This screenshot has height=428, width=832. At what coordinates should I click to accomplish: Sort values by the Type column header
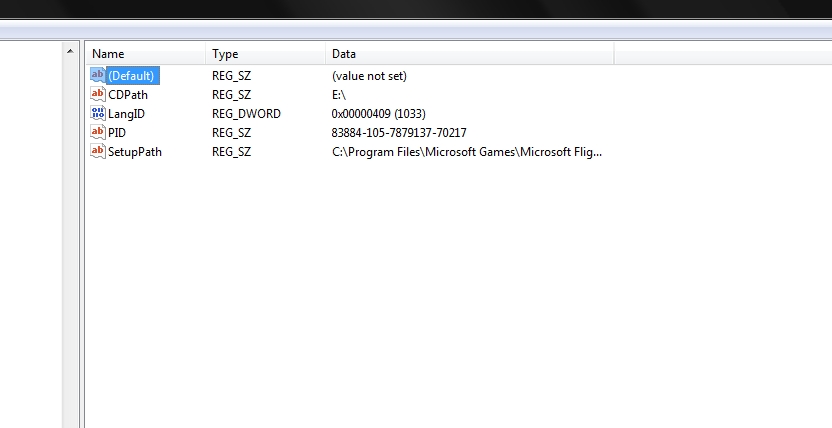pos(265,54)
